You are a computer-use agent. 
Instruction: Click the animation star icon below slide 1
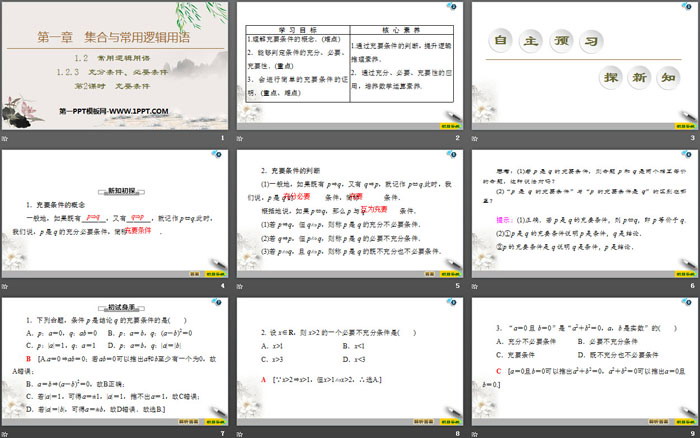[6, 138]
